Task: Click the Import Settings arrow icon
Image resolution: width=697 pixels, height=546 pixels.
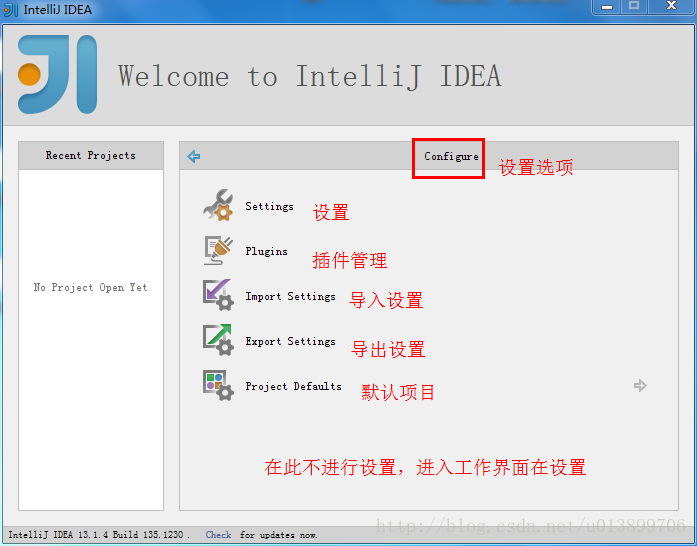Action: 218,295
